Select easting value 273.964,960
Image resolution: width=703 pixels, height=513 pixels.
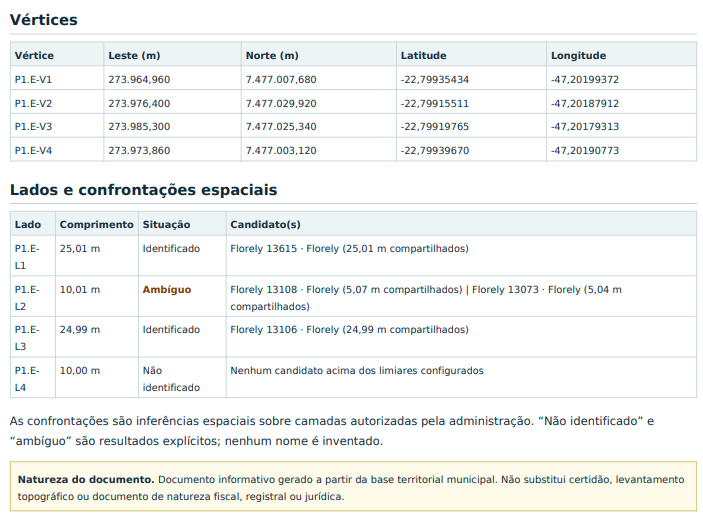pyautogui.click(x=139, y=79)
